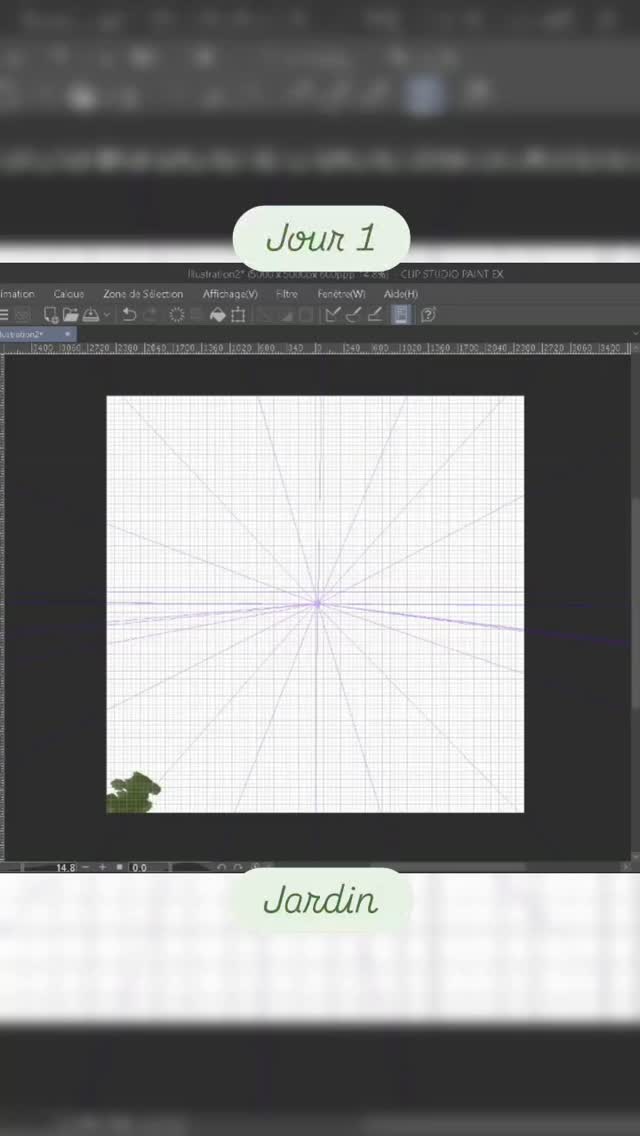Open the Affichage(V) menu

(230, 293)
